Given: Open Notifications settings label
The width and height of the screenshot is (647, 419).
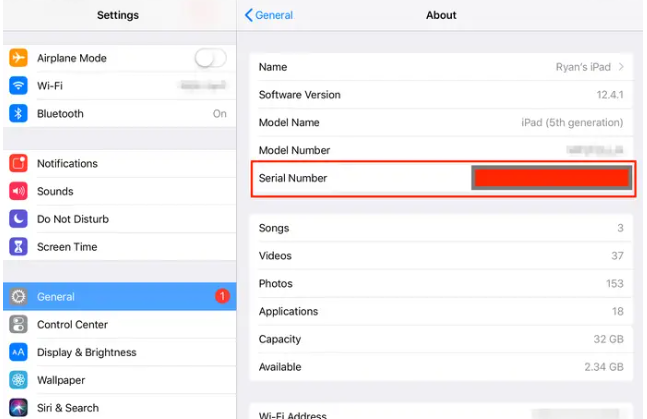Looking at the screenshot, I should tap(67, 163).
